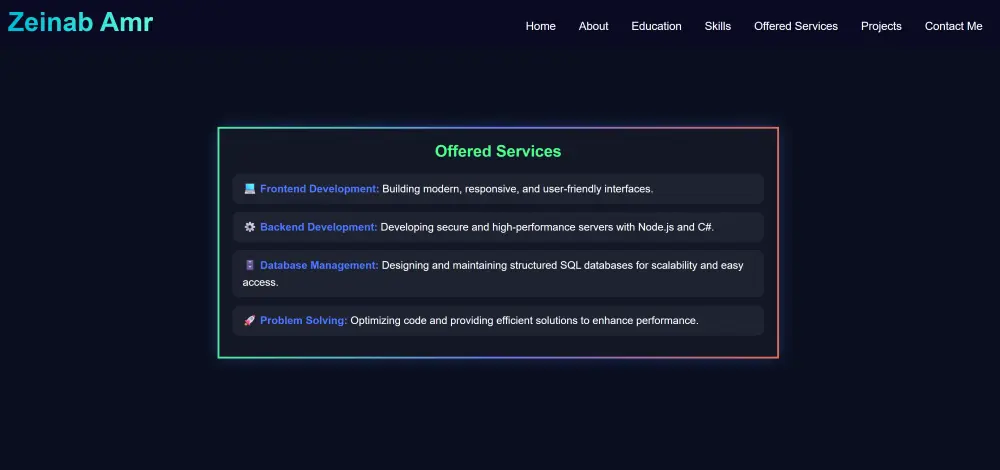Navigate to Education in the navbar
1000x470 pixels.
(656, 26)
